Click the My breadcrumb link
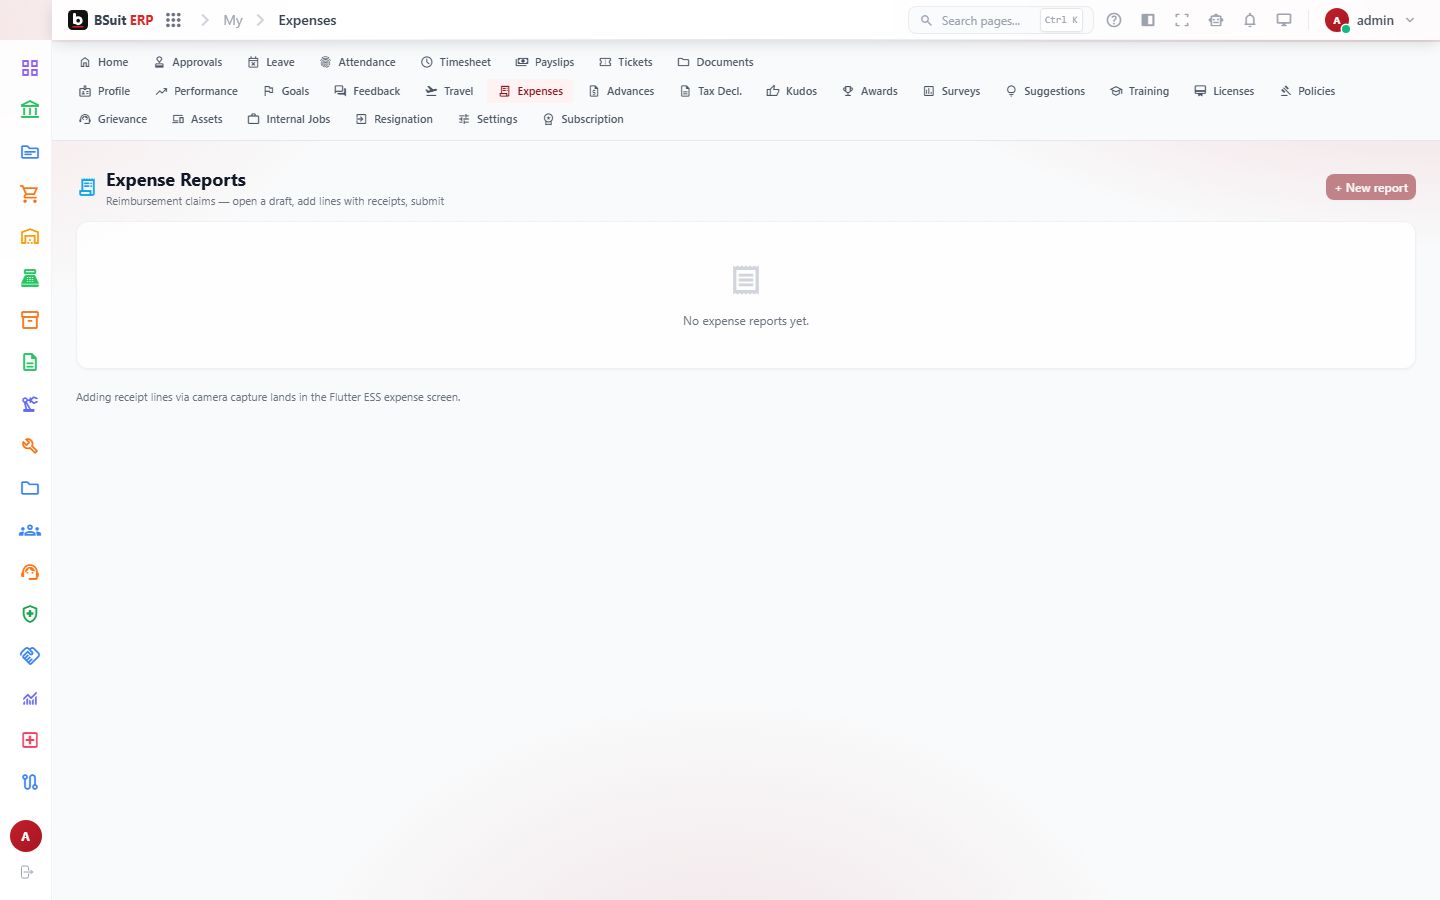 pos(233,20)
